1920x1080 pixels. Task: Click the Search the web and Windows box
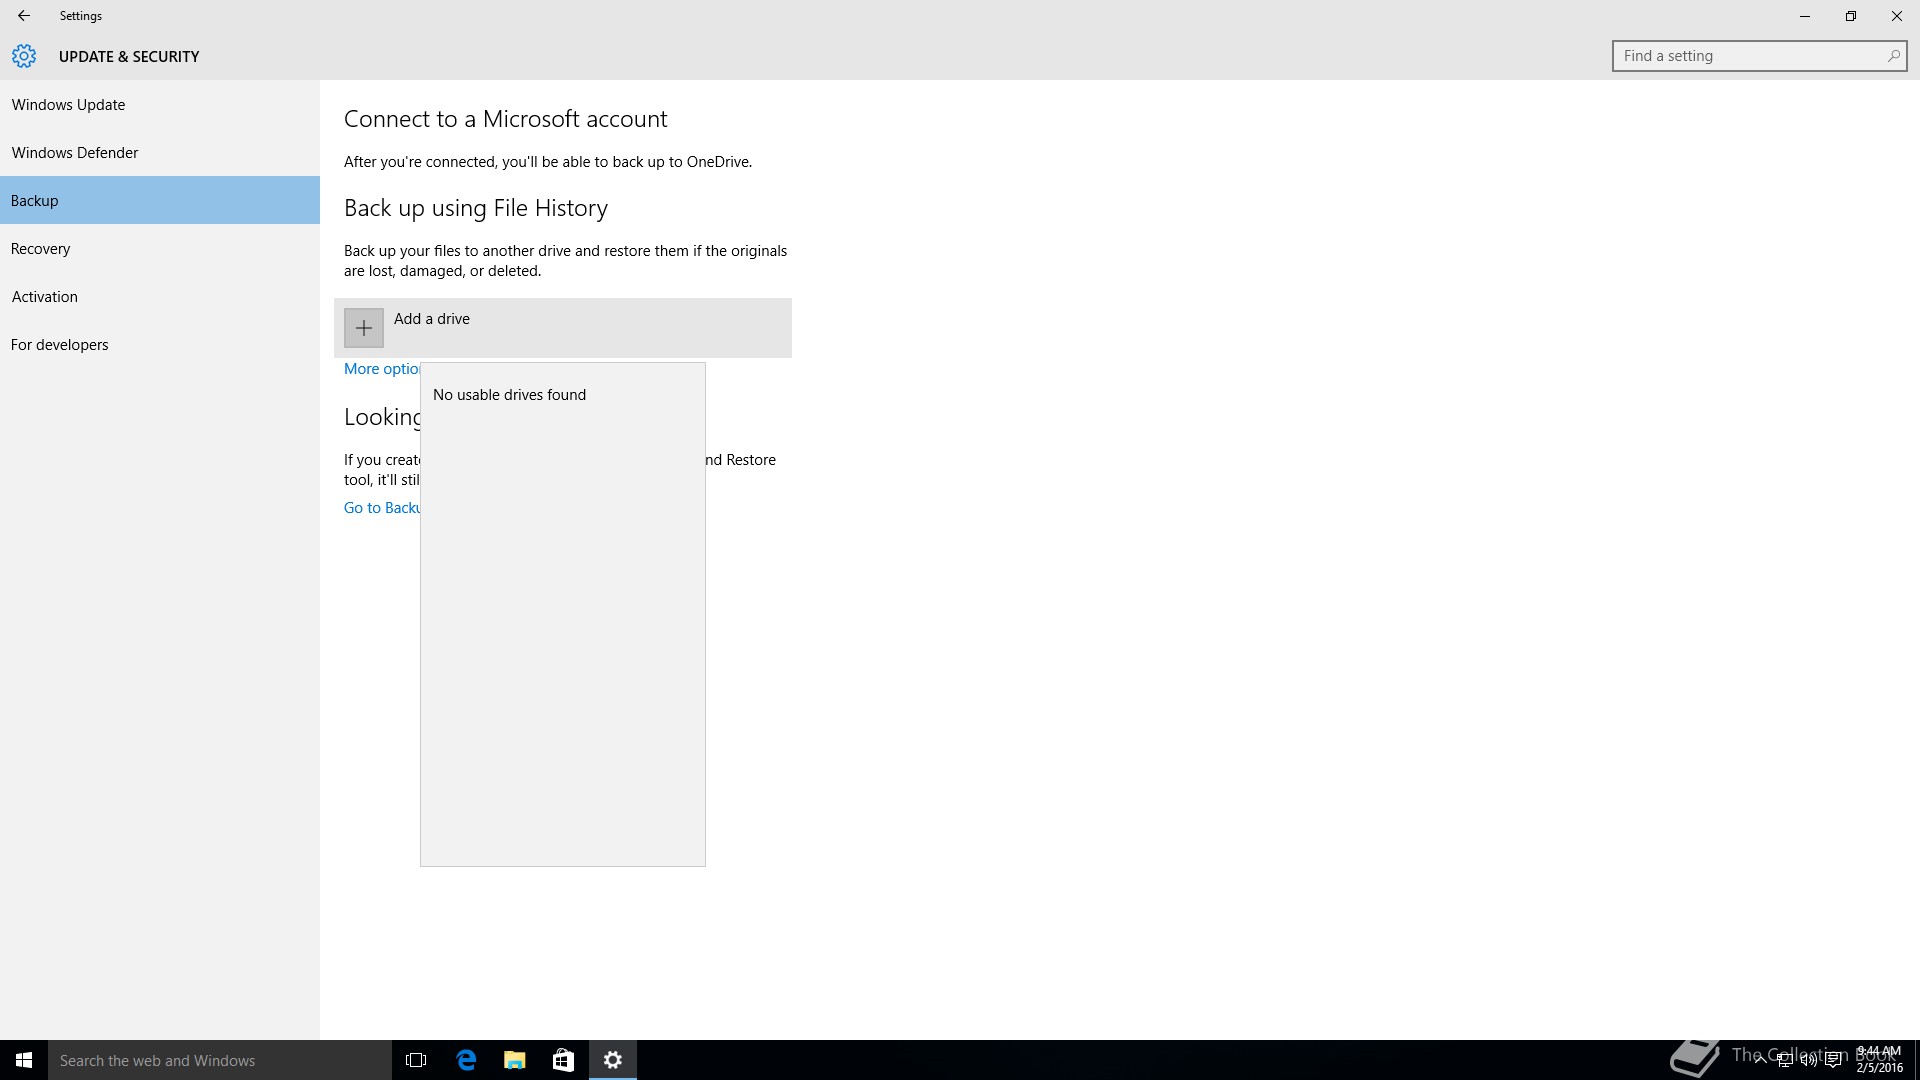[x=220, y=1060]
